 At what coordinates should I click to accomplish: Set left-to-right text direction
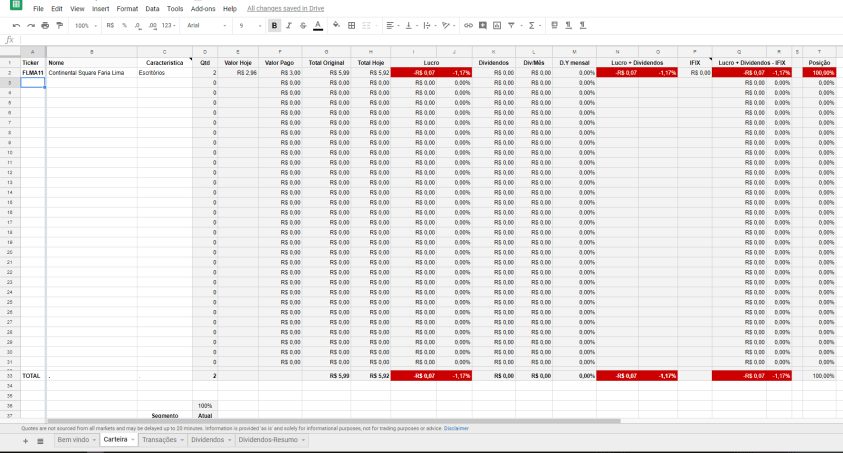[568, 25]
